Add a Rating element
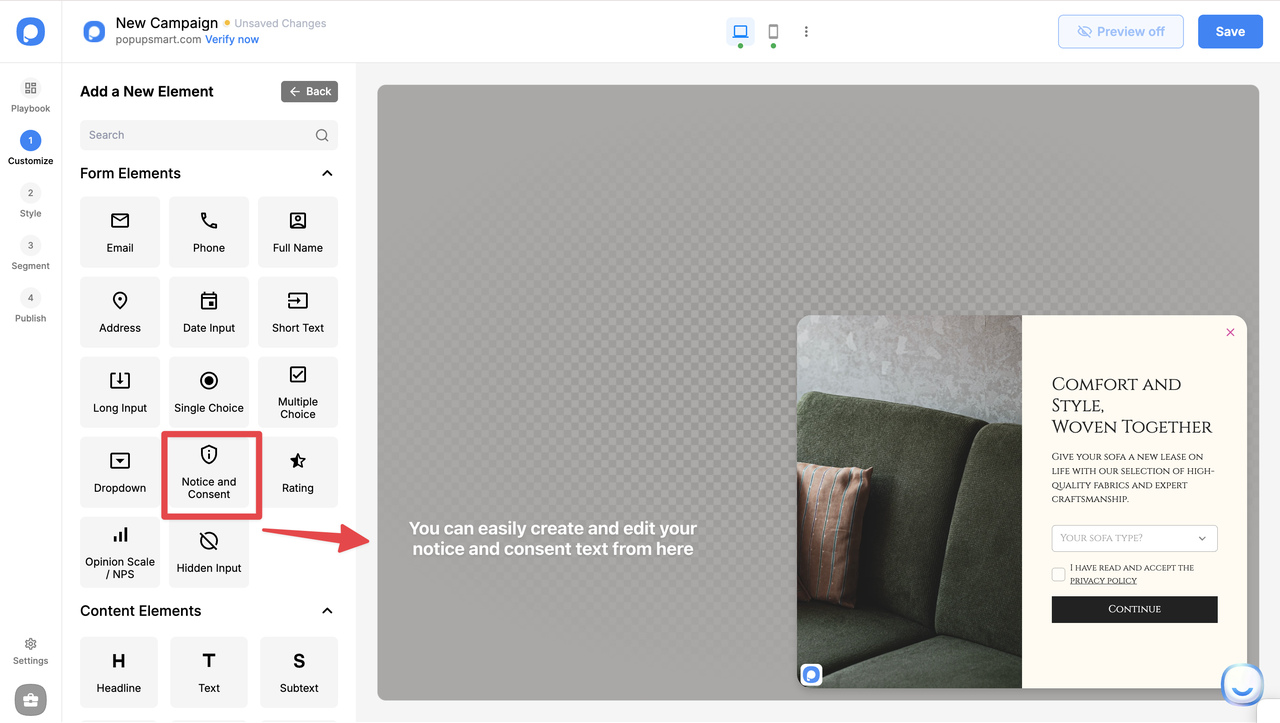The height and width of the screenshot is (723, 1280). tap(297, 472)
